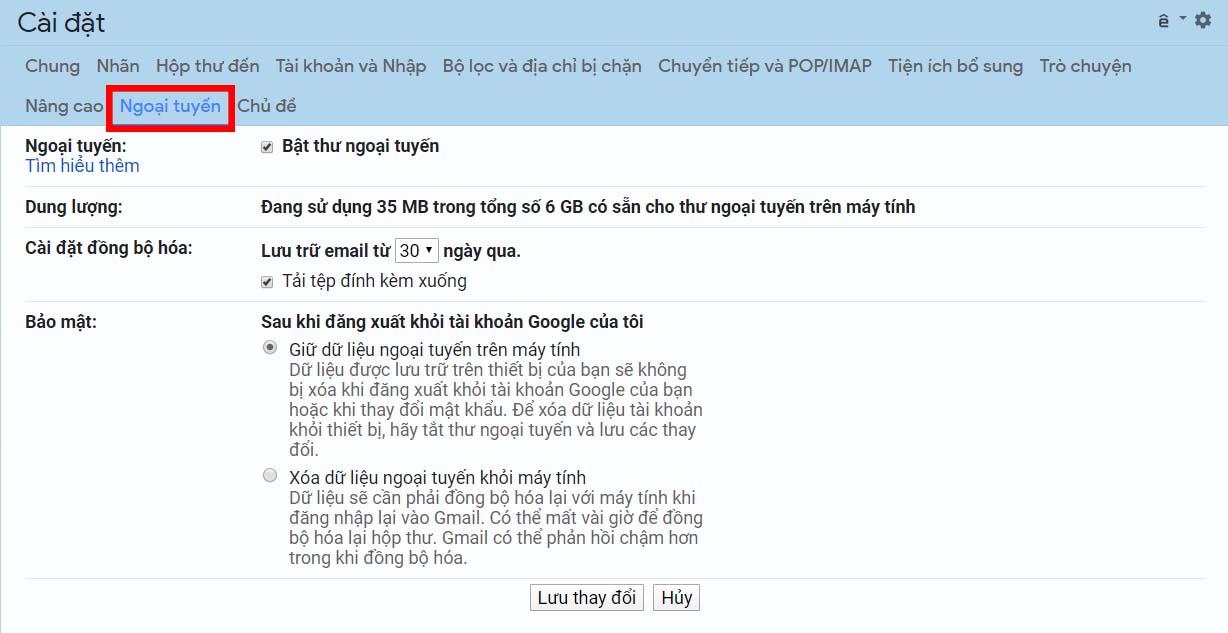Click the Bảo mật label
The image size is (1228, 633).
[61, 322]
